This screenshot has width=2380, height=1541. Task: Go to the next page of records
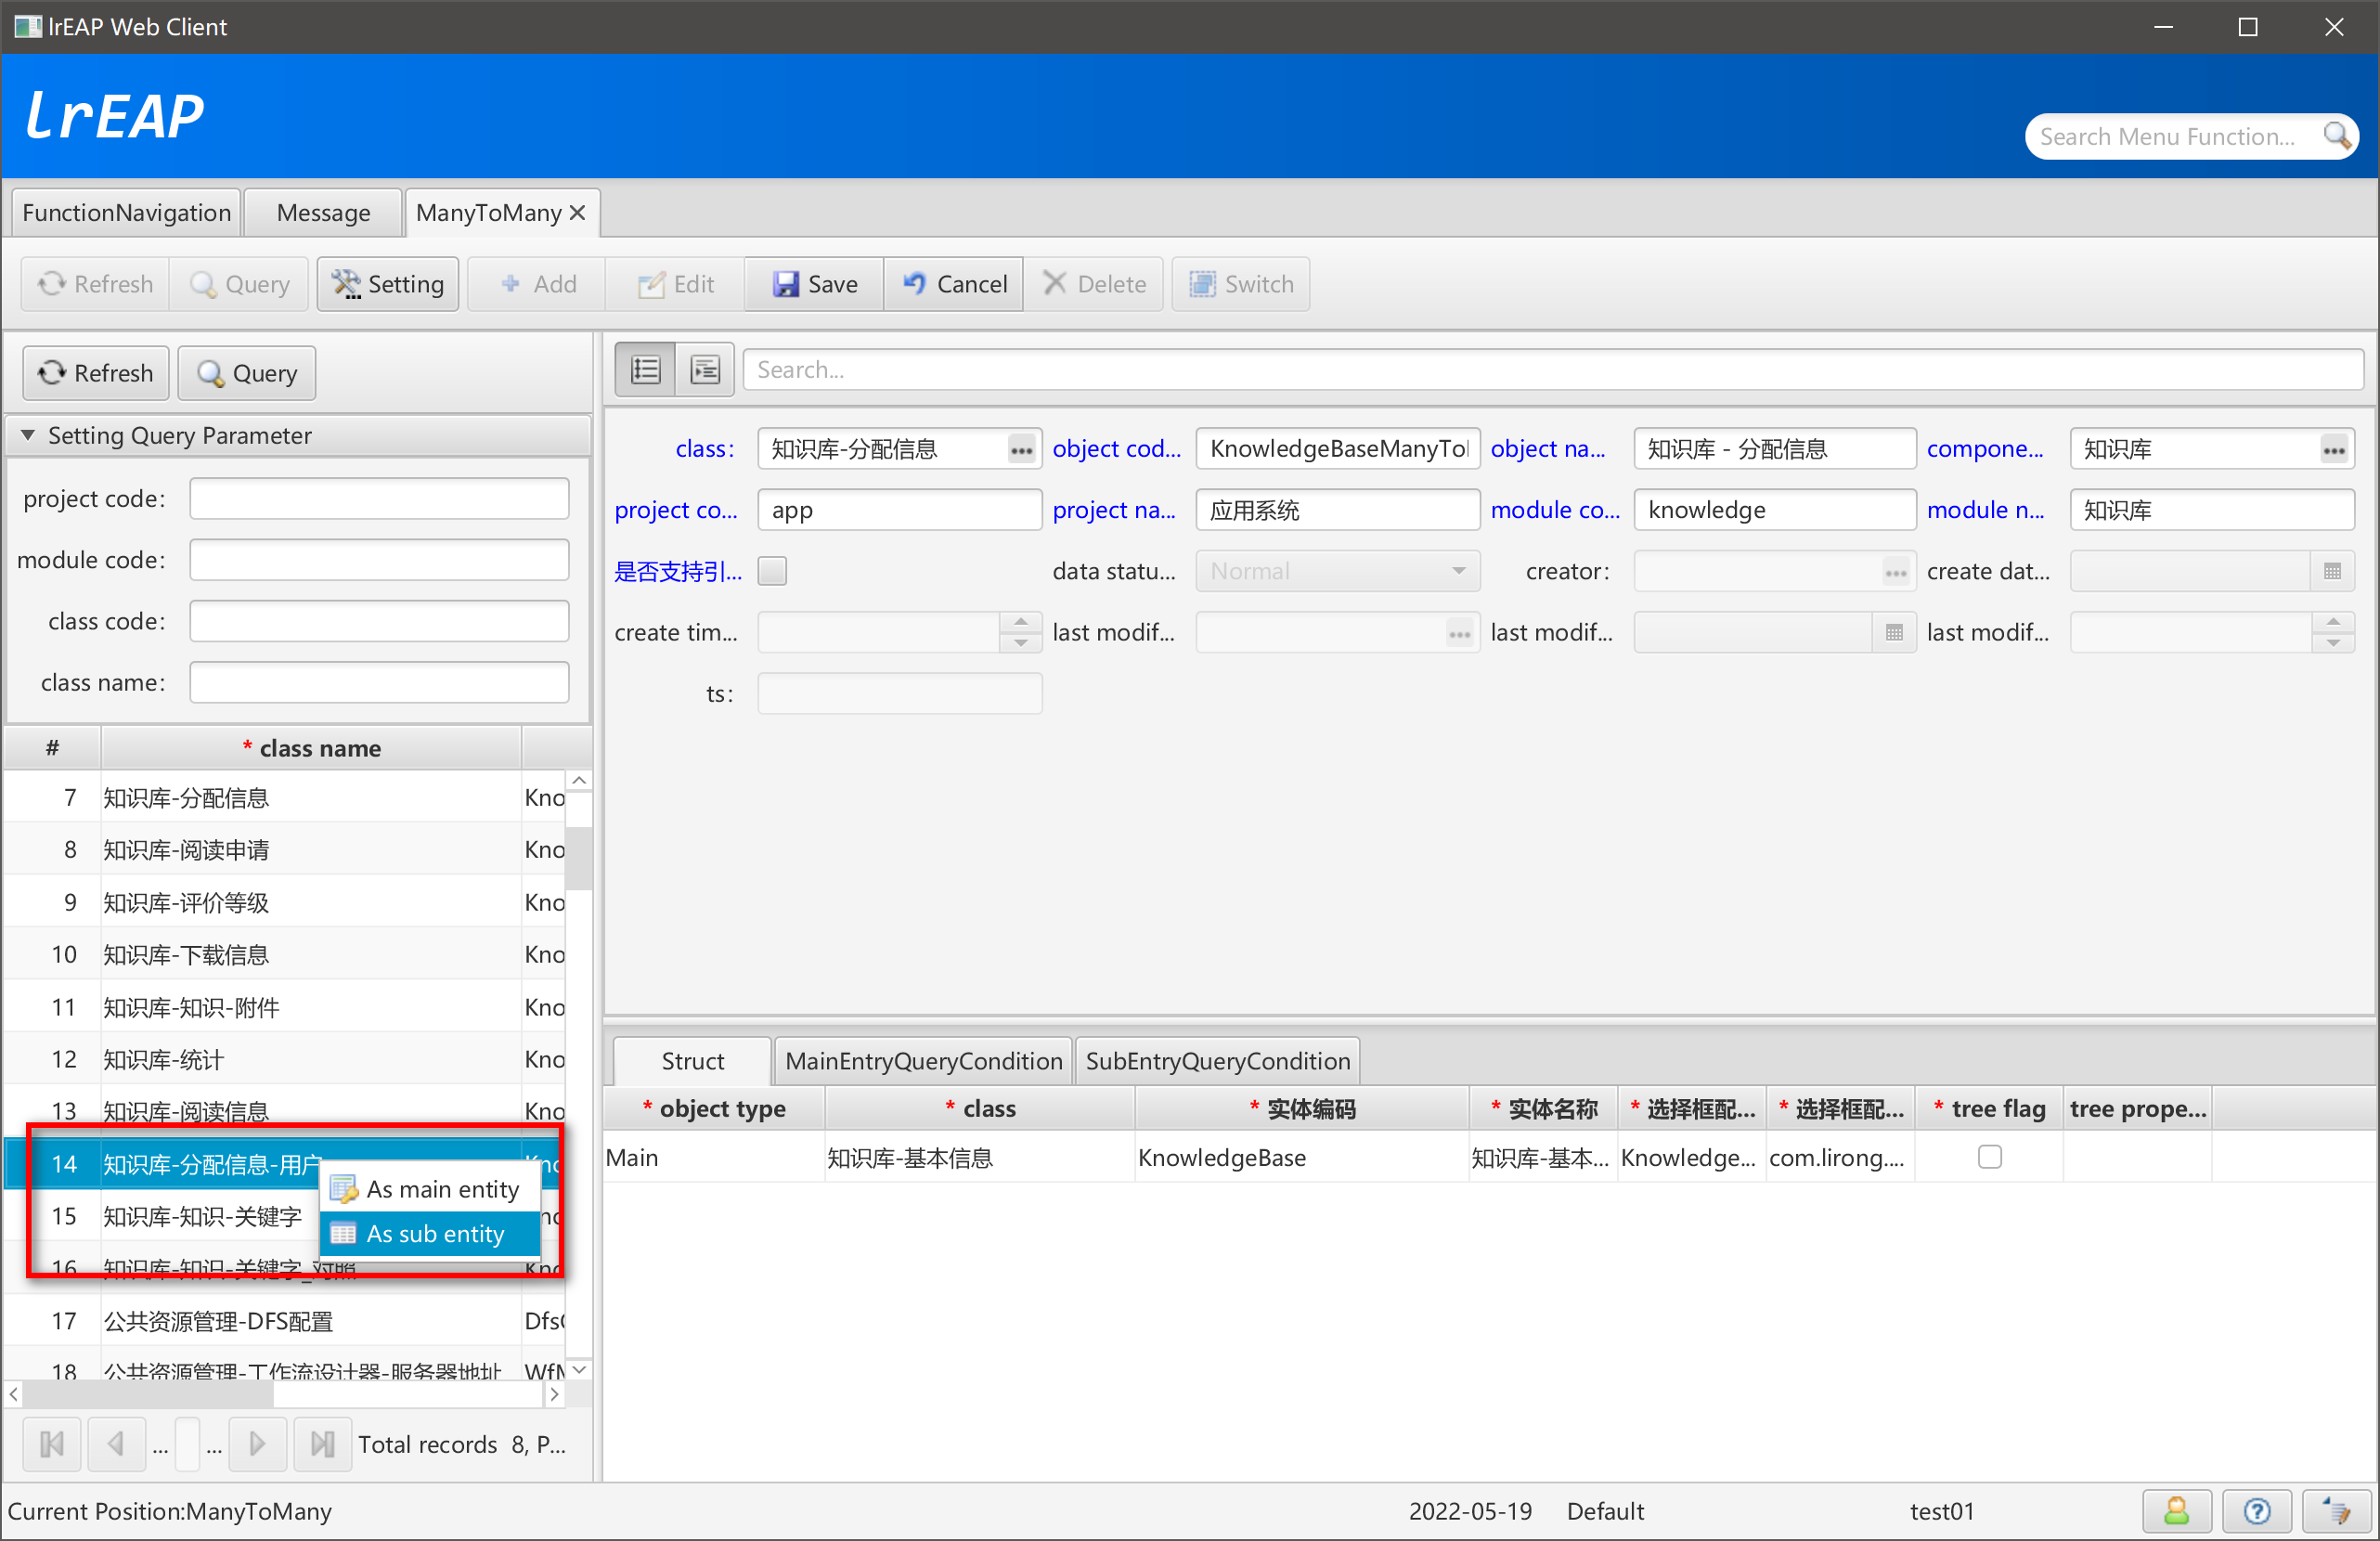(x=257, y=1443)
